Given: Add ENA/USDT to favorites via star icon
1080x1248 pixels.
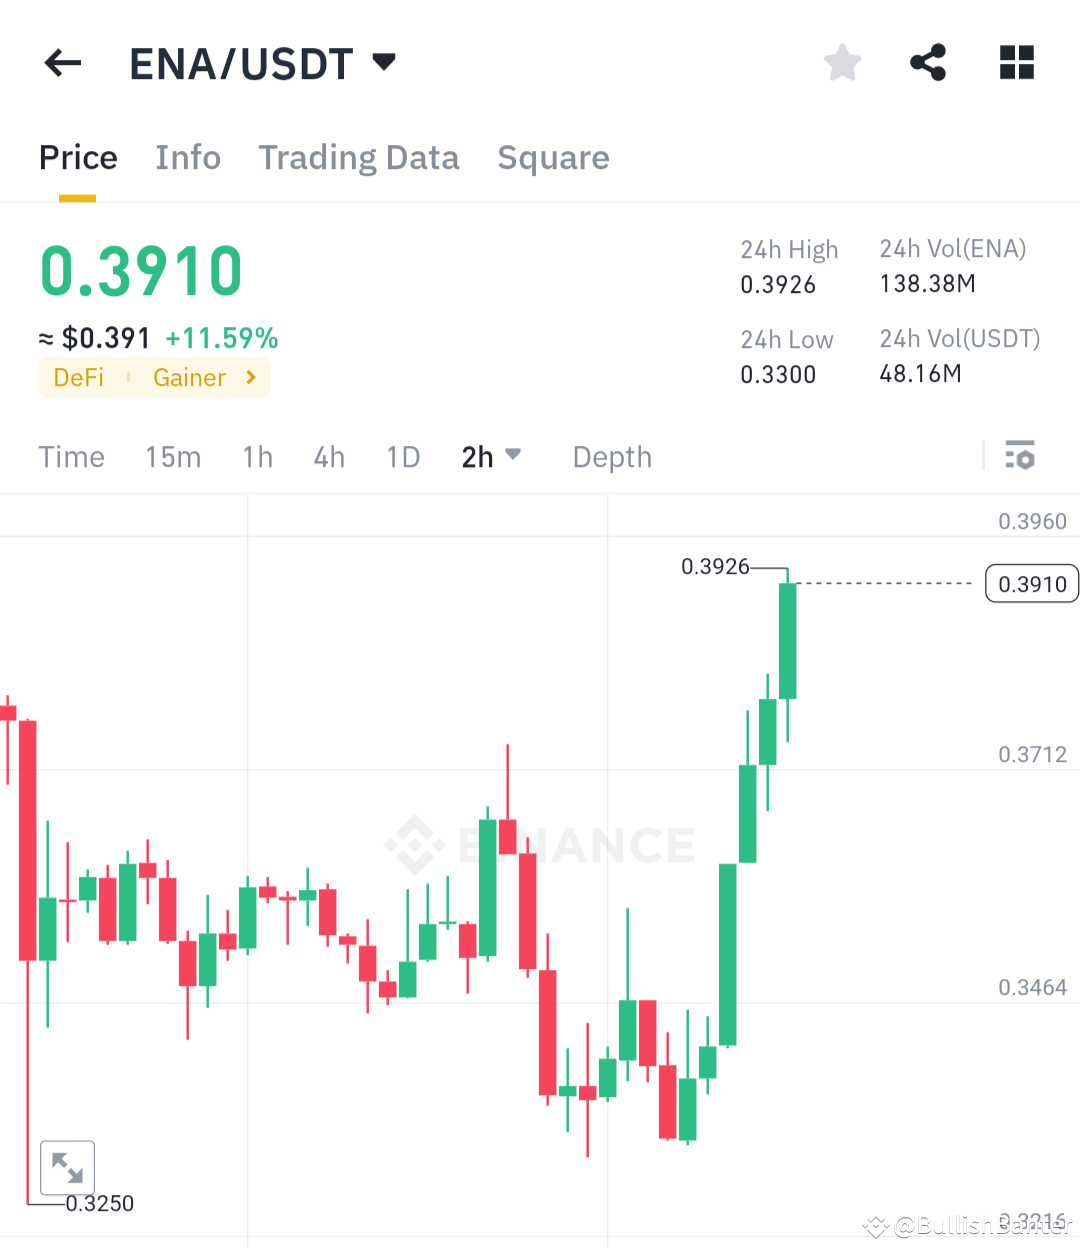Looking at the screenshot, I should pos(842,62).
